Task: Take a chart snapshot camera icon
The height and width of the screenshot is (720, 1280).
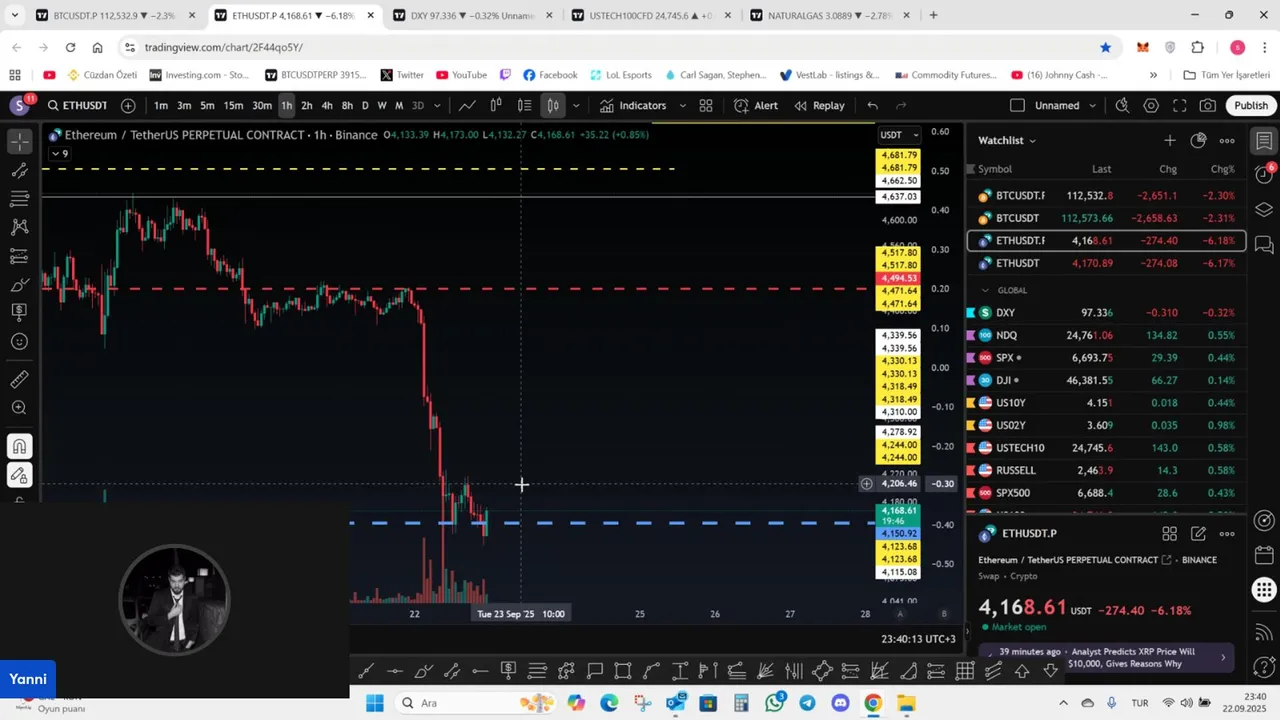Action: 1208,105
